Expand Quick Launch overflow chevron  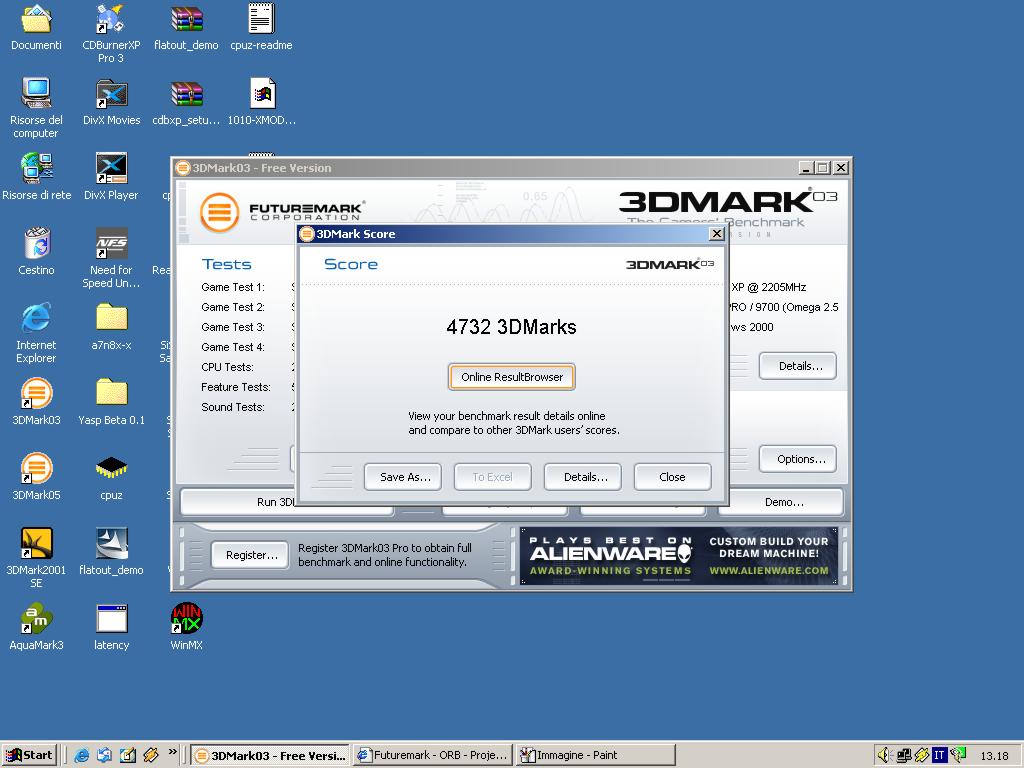click(x=172, y=752)
